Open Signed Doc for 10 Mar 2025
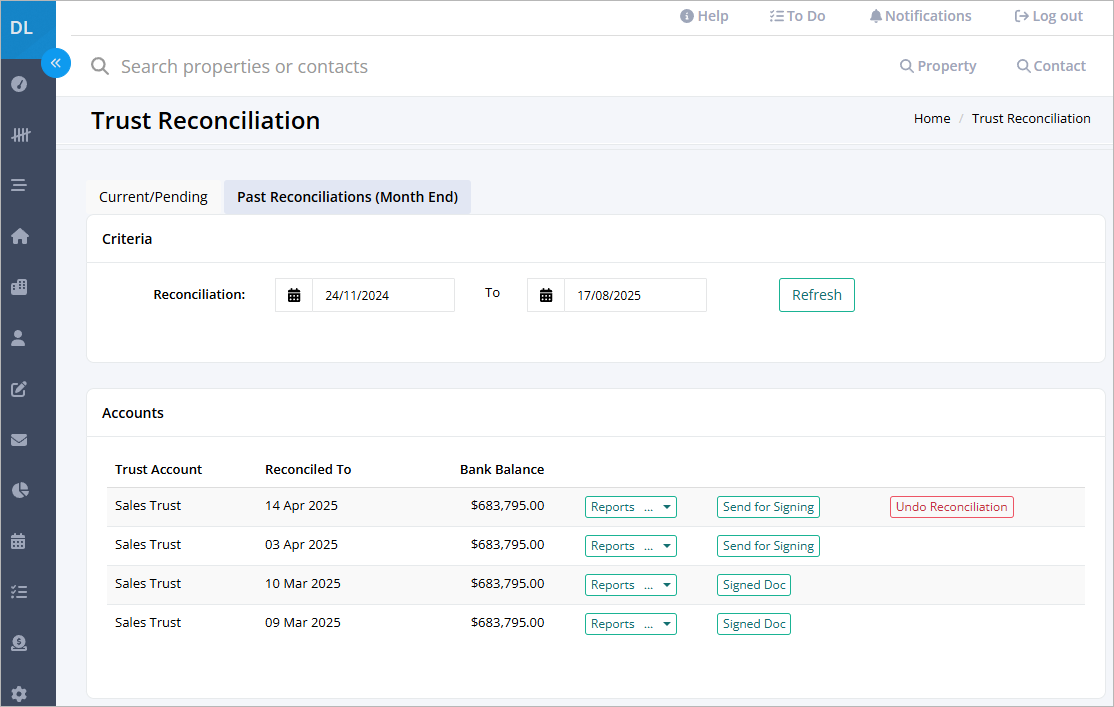Screen dimensions: 1114x707 754,585
